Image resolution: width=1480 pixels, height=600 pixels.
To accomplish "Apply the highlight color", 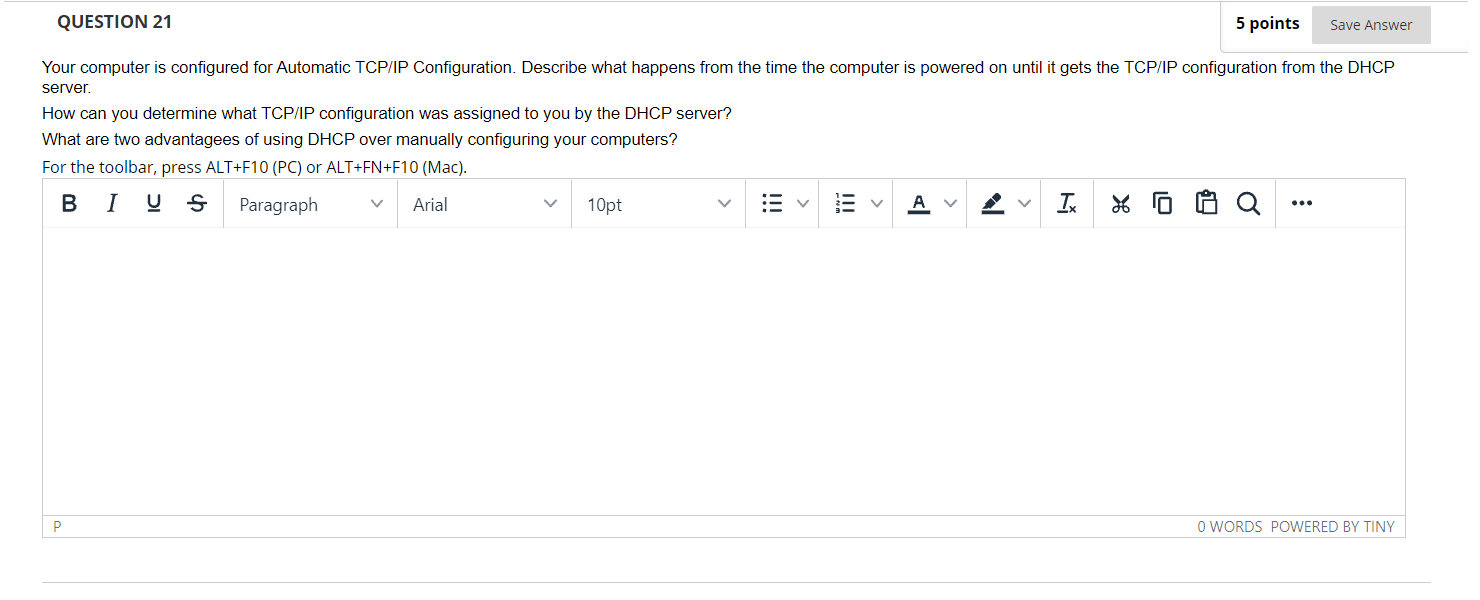I will pos(991,204).
